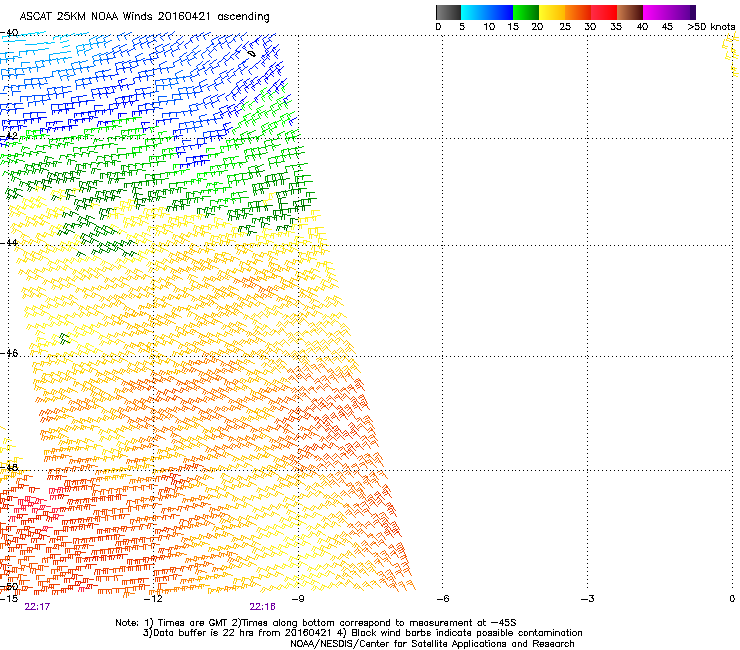Click the brown 35-40 knots color segment
Screen dimensions: 740x650
click(630, 12)
